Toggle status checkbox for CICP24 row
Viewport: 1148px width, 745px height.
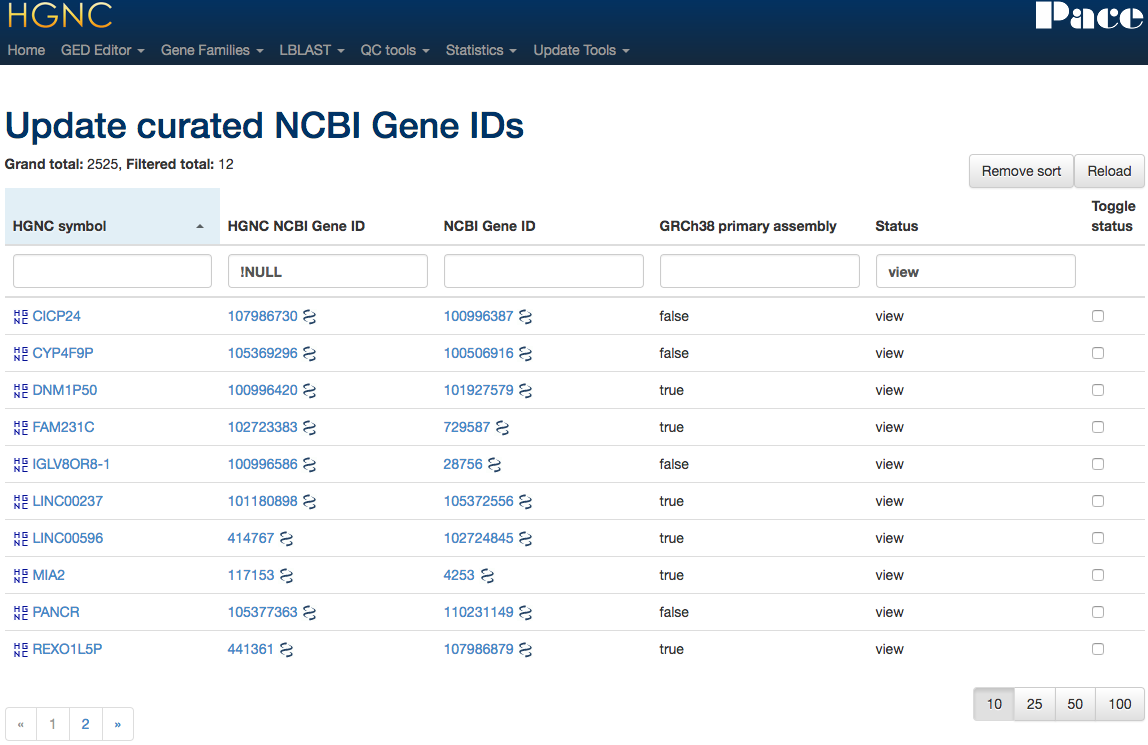(x=1098, y=316)
